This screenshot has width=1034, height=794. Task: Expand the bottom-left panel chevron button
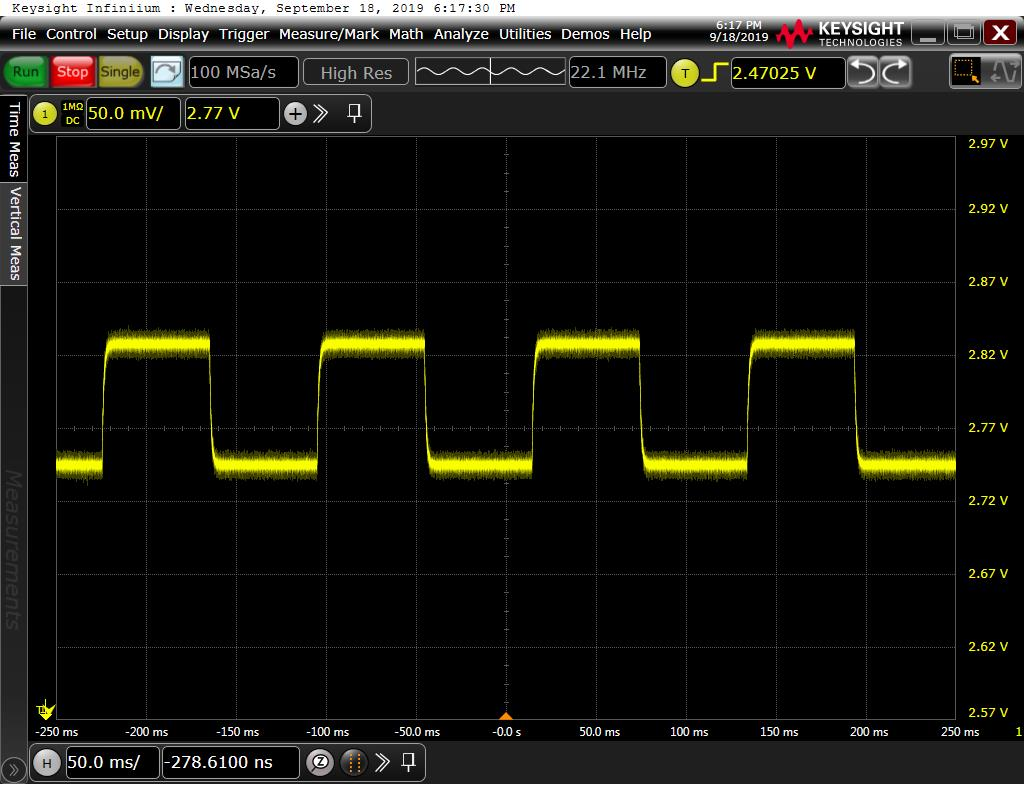(13, 769)
